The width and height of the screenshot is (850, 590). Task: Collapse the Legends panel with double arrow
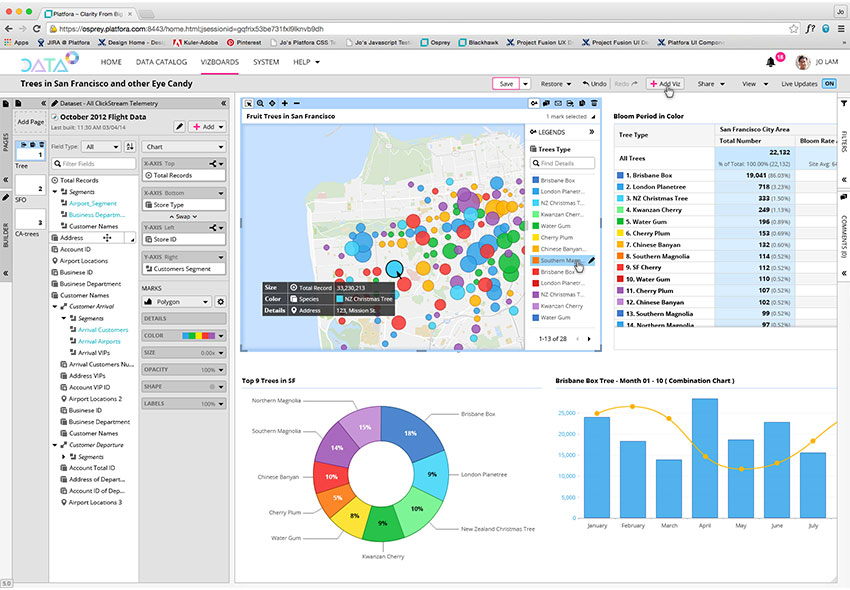[x=590, y=132]
